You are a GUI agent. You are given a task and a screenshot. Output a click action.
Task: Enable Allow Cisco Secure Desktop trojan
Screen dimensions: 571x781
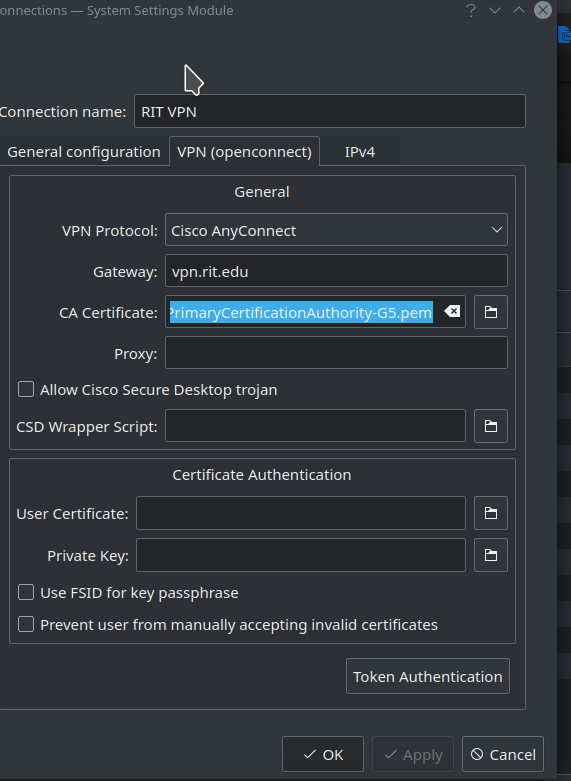pos(26,390)
